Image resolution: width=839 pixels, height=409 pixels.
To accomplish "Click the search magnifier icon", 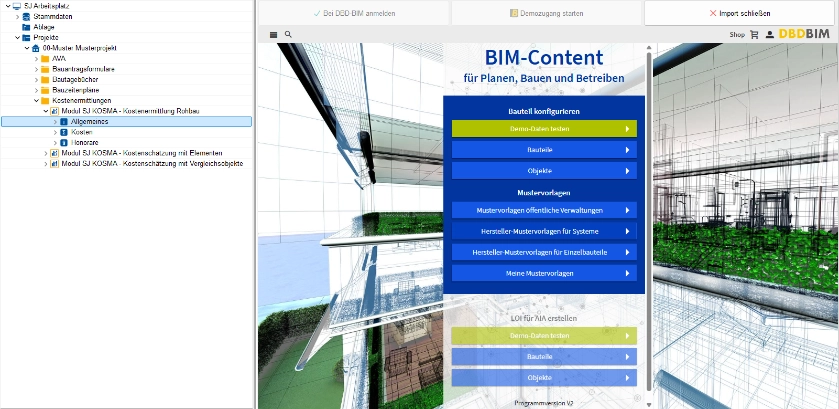I will (x=288, y=34).
